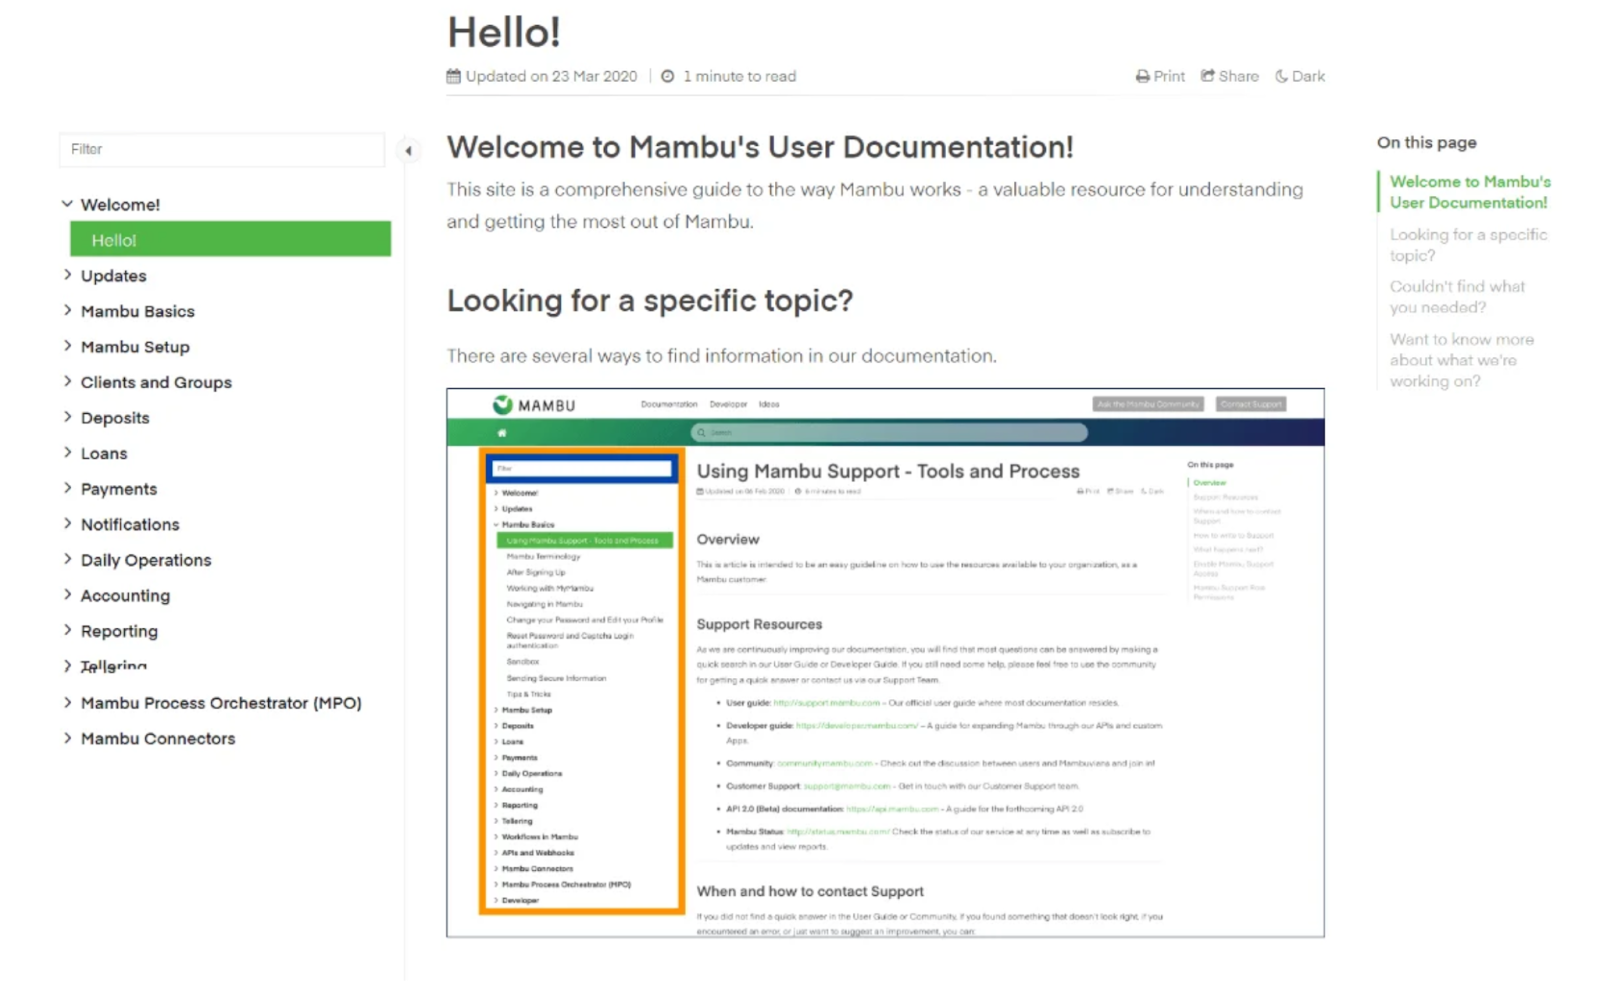This screenshot has width=1600, height=981.
Task: Click the 'On this page' heading
Action: tap(1426, 143)
